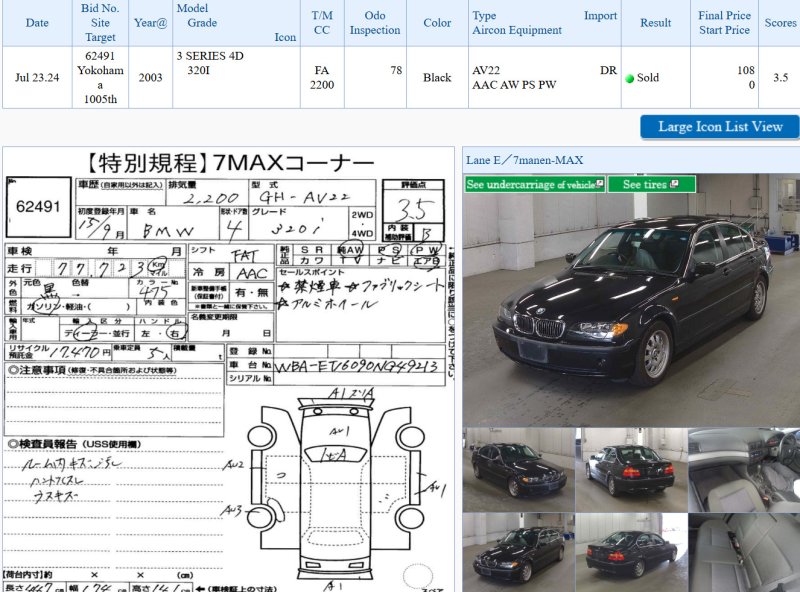This screenshot has width=800, height=592.
Task: Click the score value 3.5 in table
Action: (x=781, y=78)
